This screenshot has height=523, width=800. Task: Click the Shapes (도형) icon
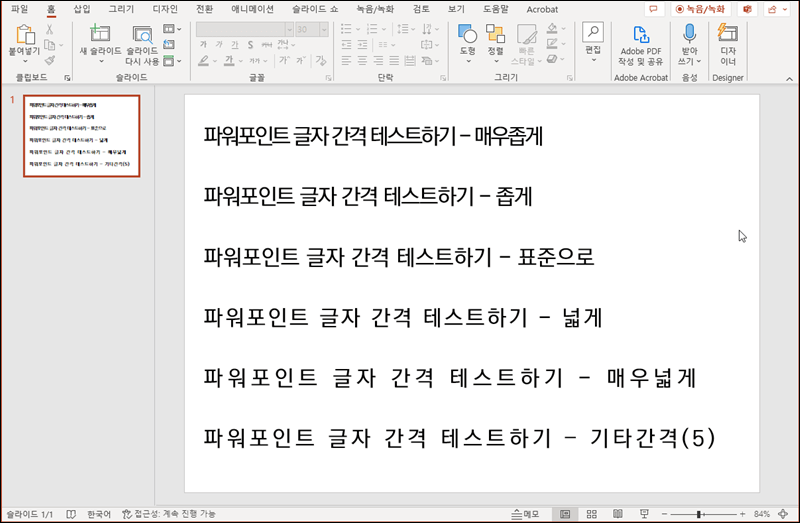[468, 34]
